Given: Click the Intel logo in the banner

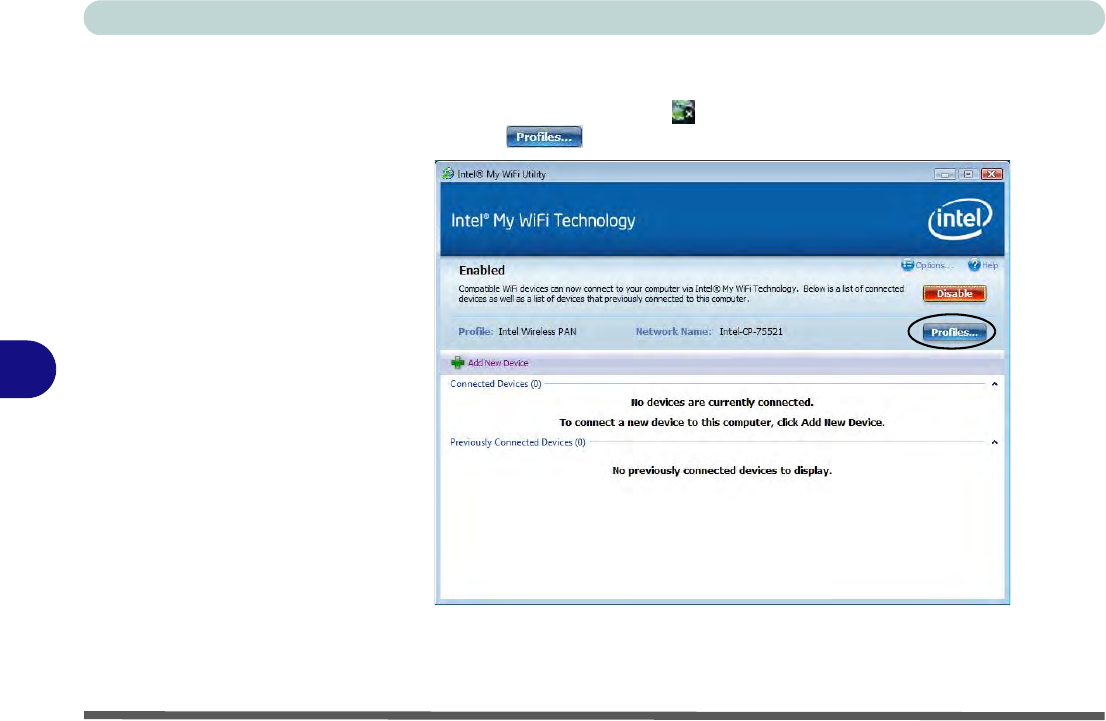Looking at the screenshot, I should click(960, 219).
